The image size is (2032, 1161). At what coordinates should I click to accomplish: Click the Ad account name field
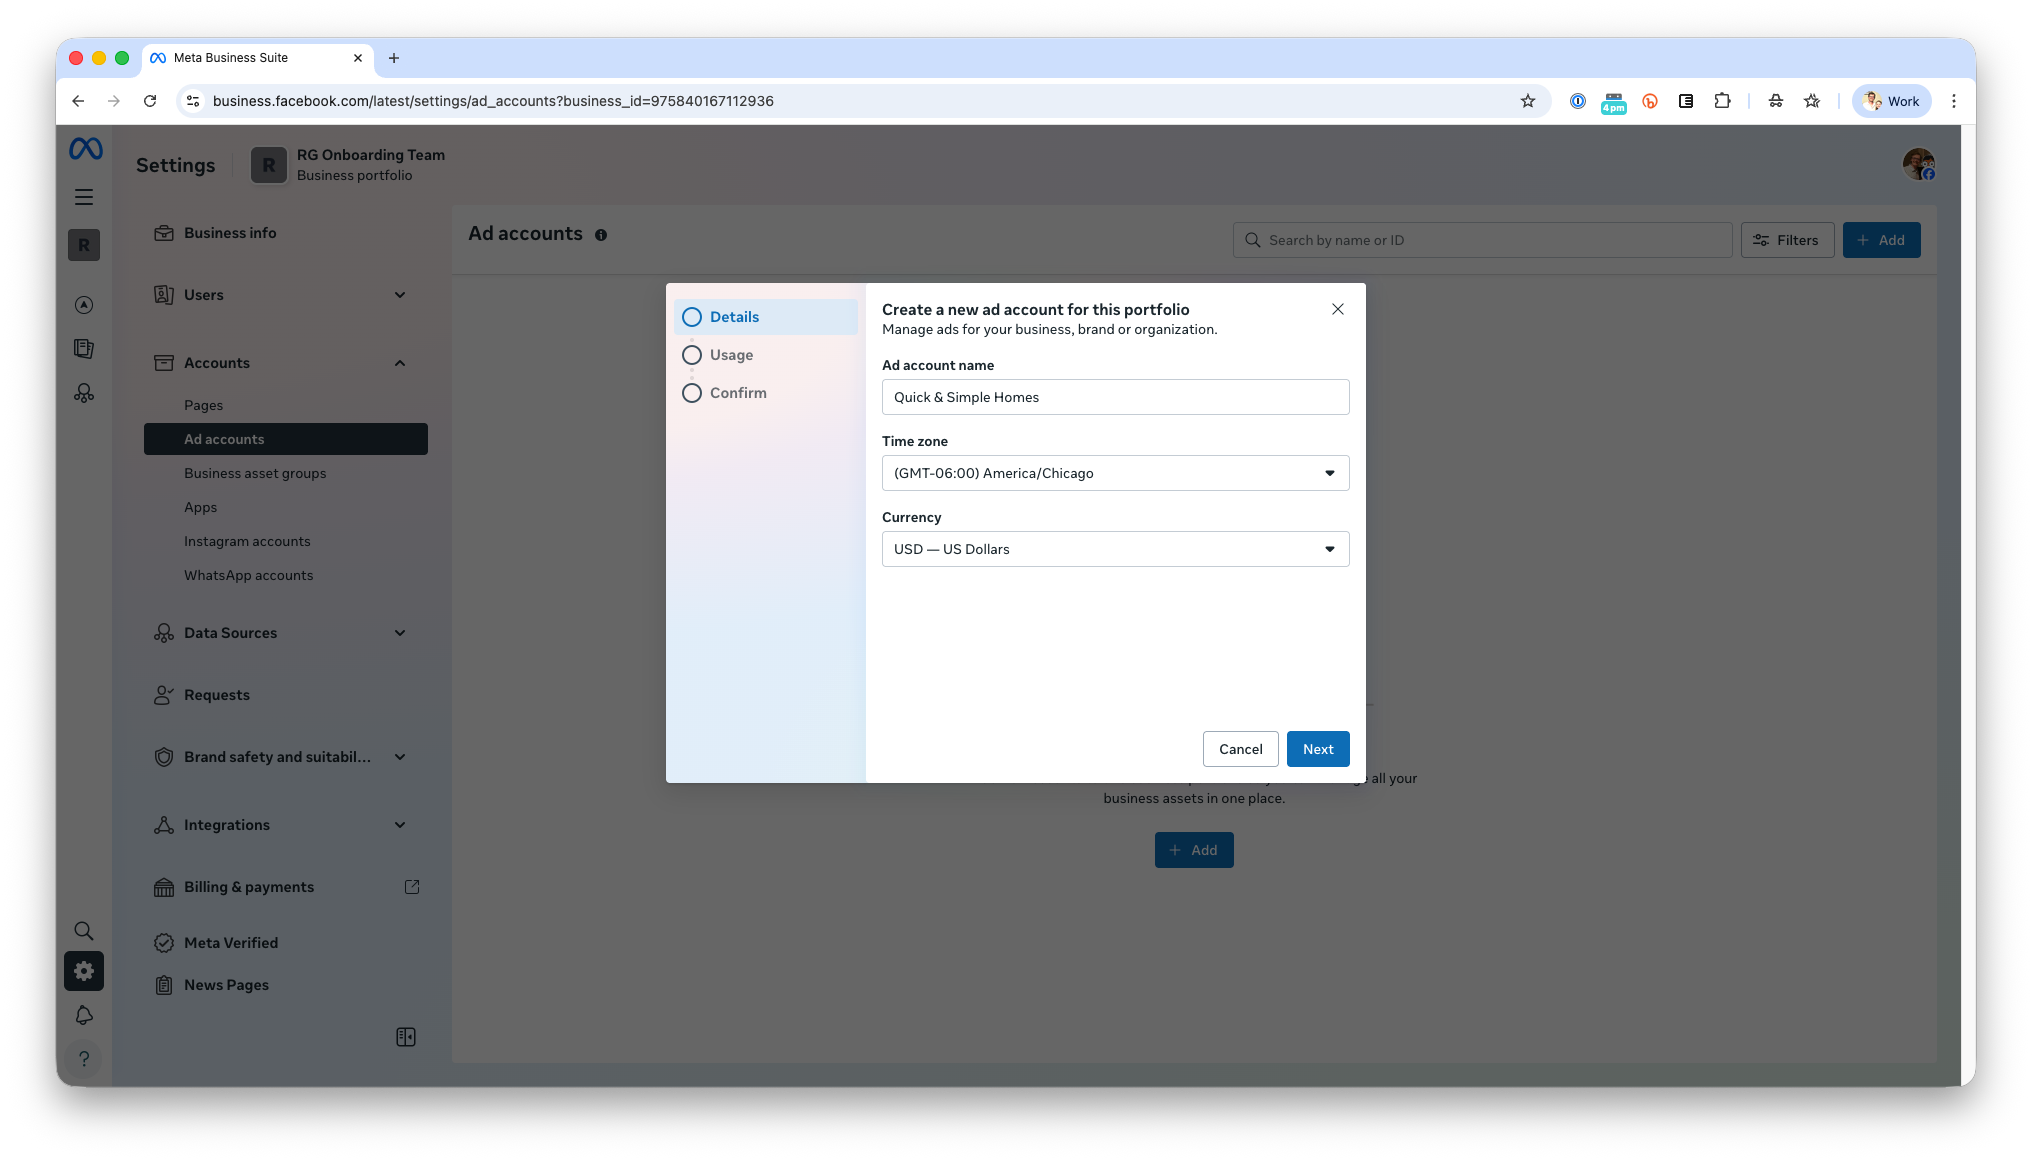1115,397
